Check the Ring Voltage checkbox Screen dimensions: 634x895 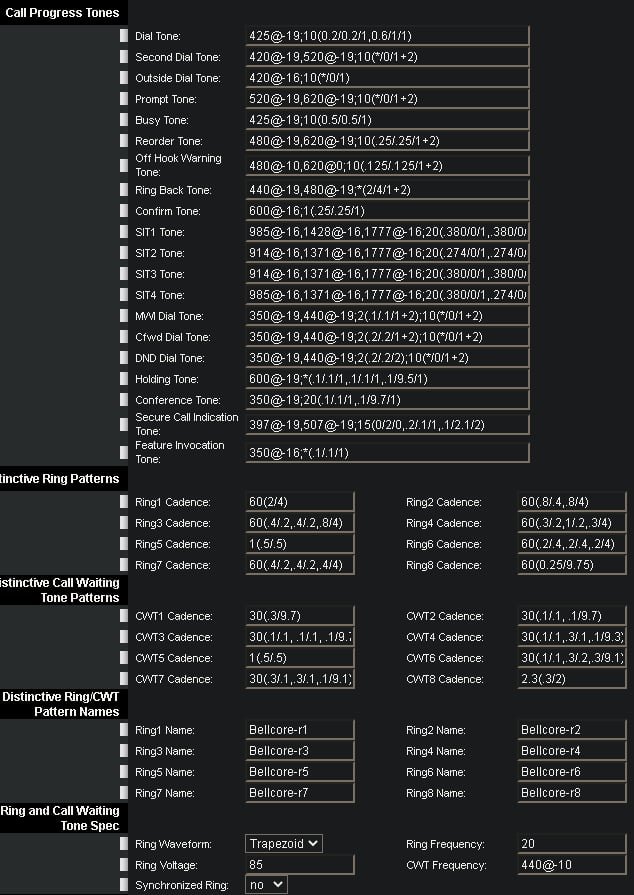[x=125, y=865]
